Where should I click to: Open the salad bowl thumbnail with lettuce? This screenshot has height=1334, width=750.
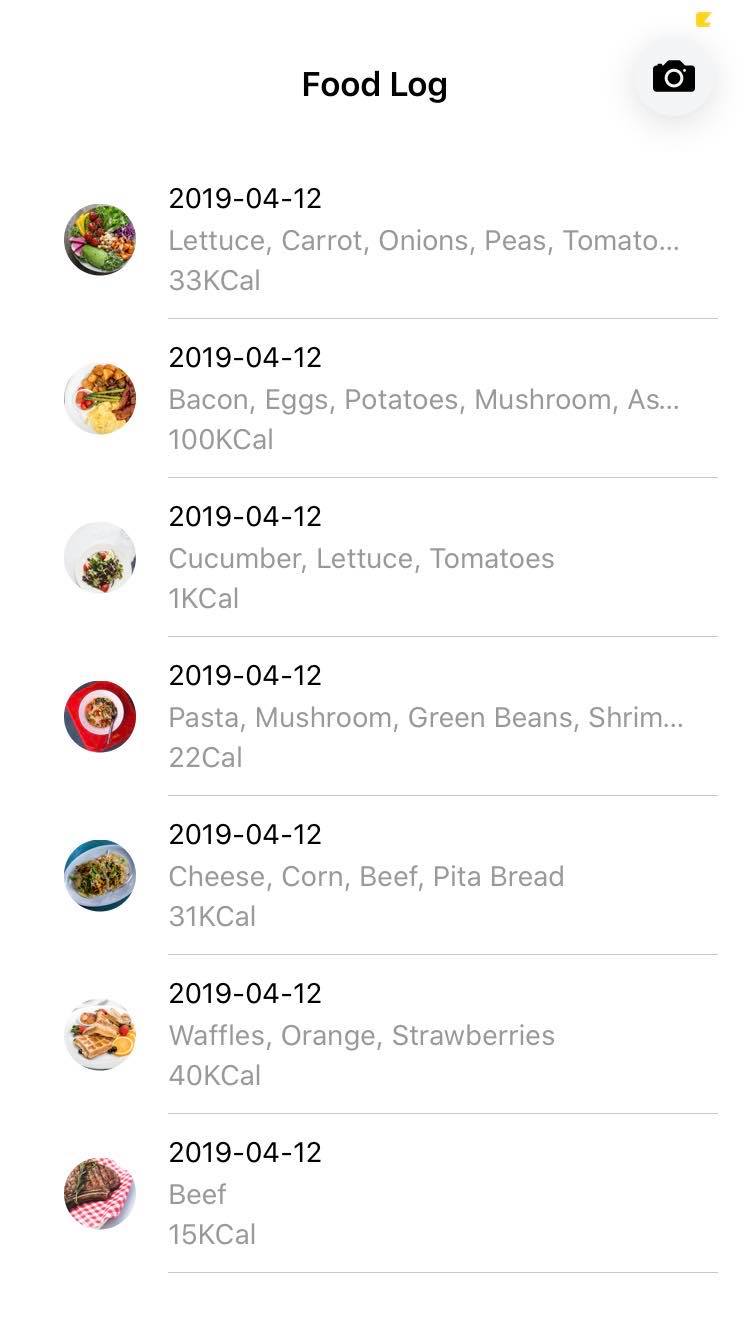[x=100, y=240]
